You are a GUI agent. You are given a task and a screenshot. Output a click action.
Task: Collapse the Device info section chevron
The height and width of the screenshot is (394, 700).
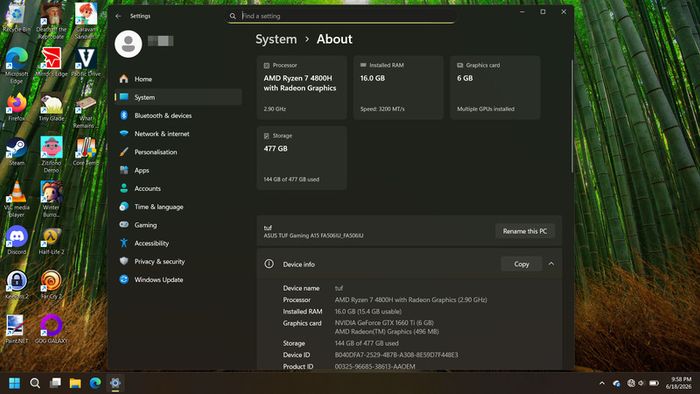coord(551,264)
